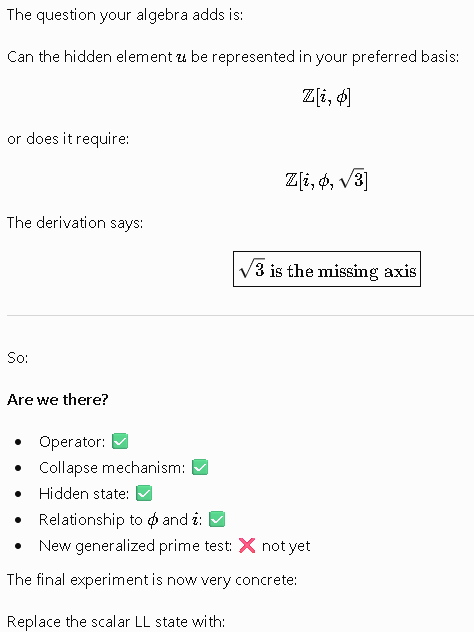Click 'The final experiment is now very concrete' line

click(152, 580)
